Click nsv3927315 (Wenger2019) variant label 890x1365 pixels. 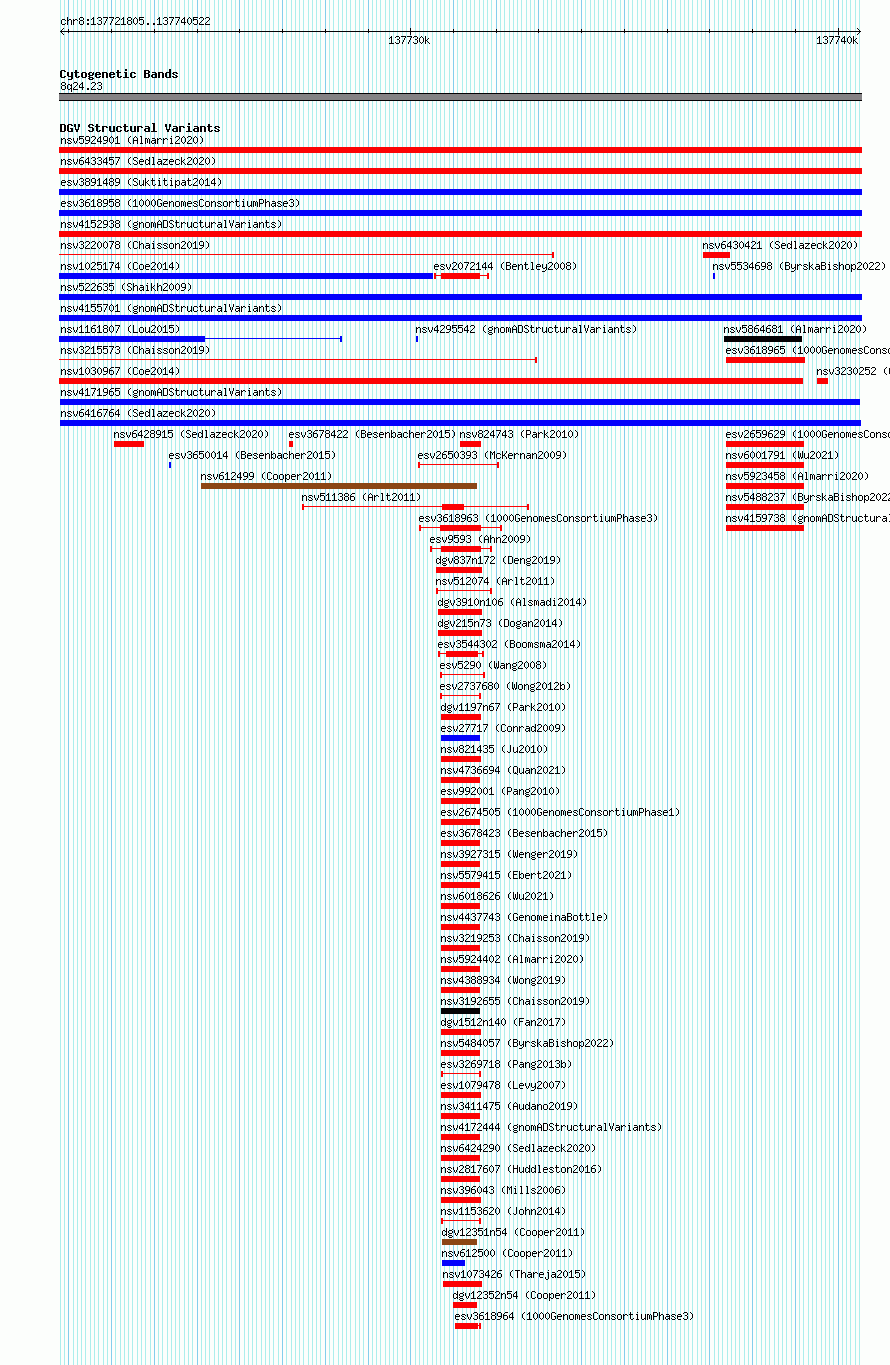[x=509, y=854]
